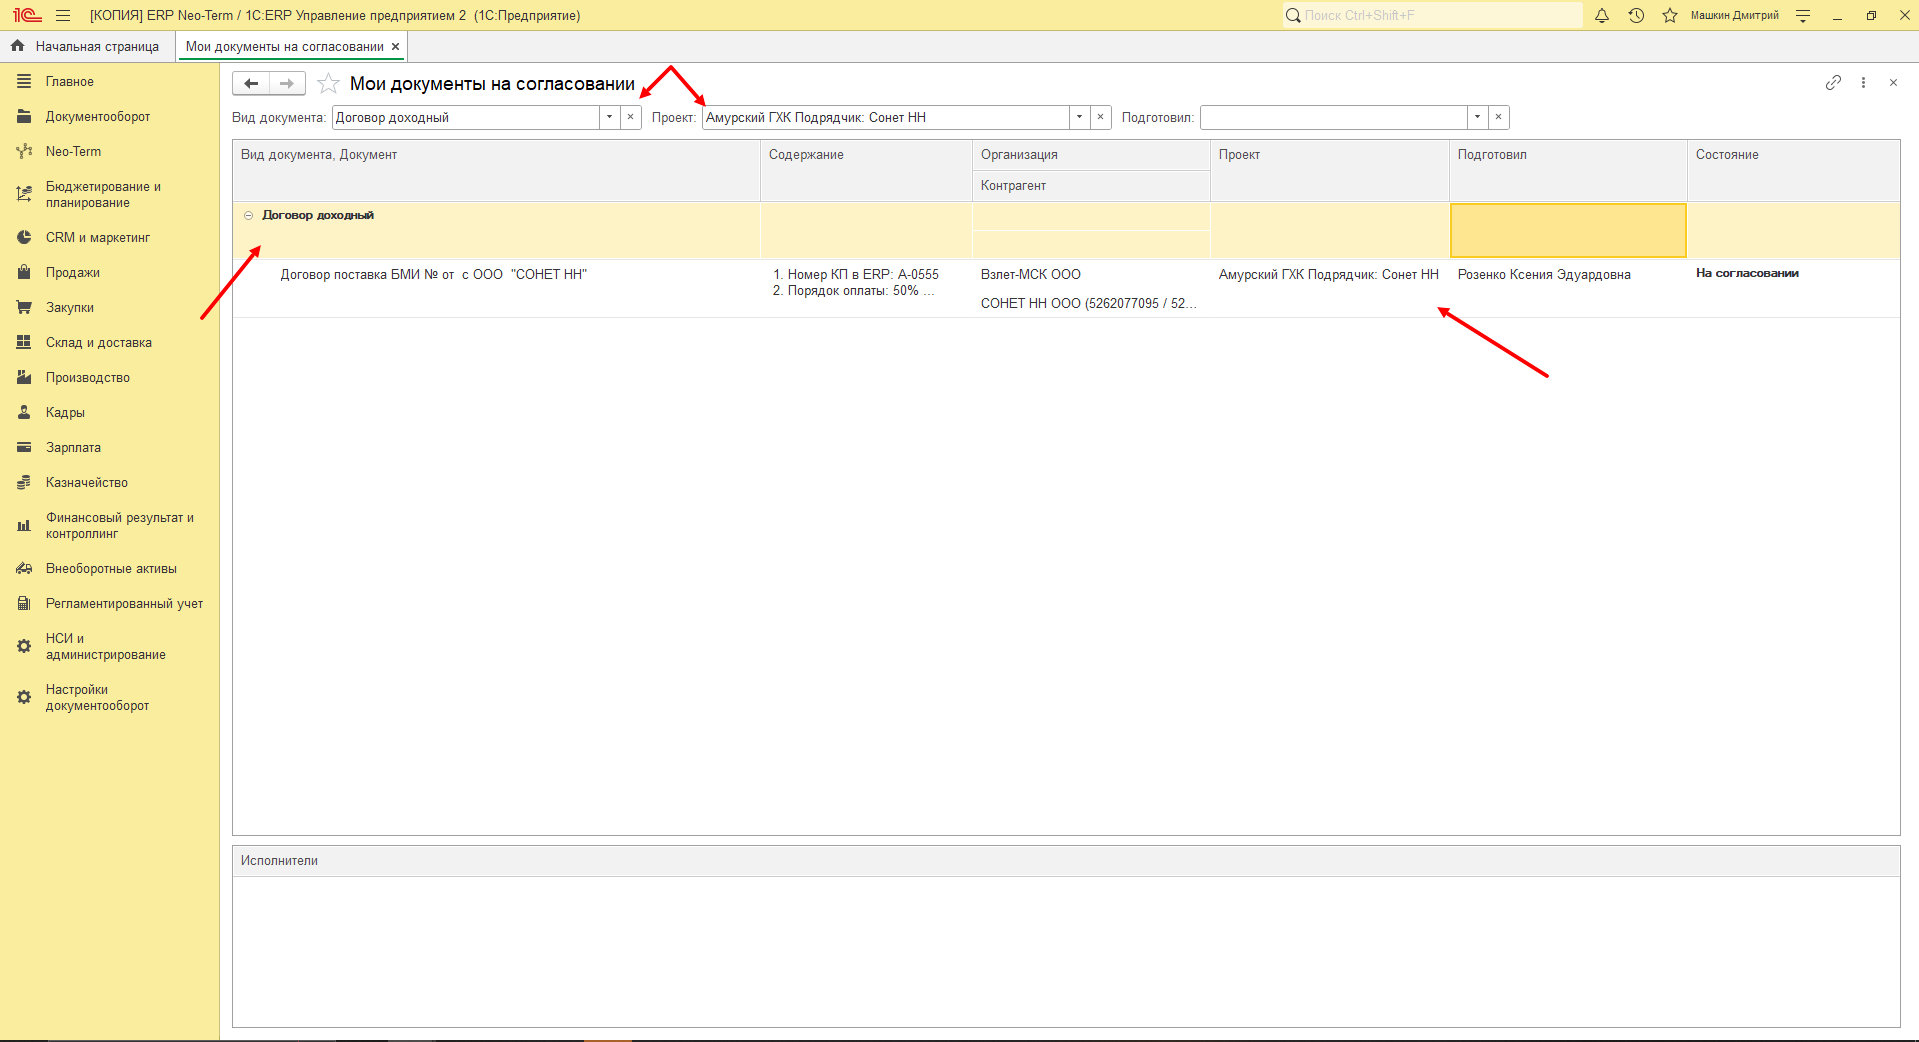
Task: Click the notifications bell icon
Action: tap(1602, 15)
